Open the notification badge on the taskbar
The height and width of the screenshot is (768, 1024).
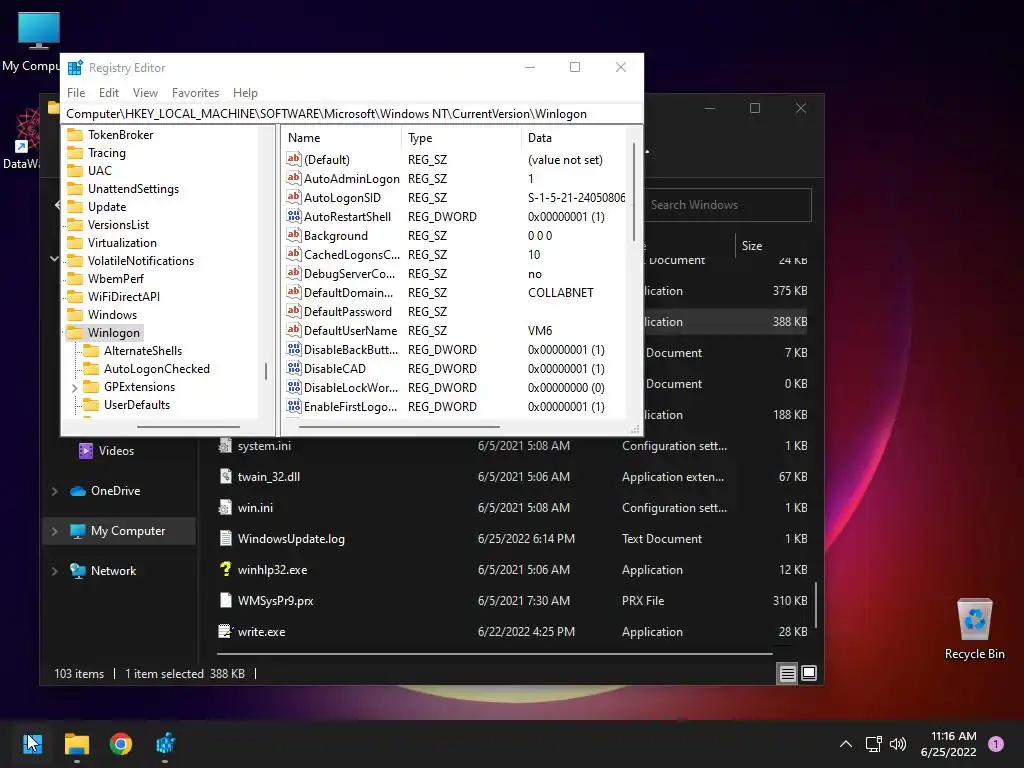(996, 743)
